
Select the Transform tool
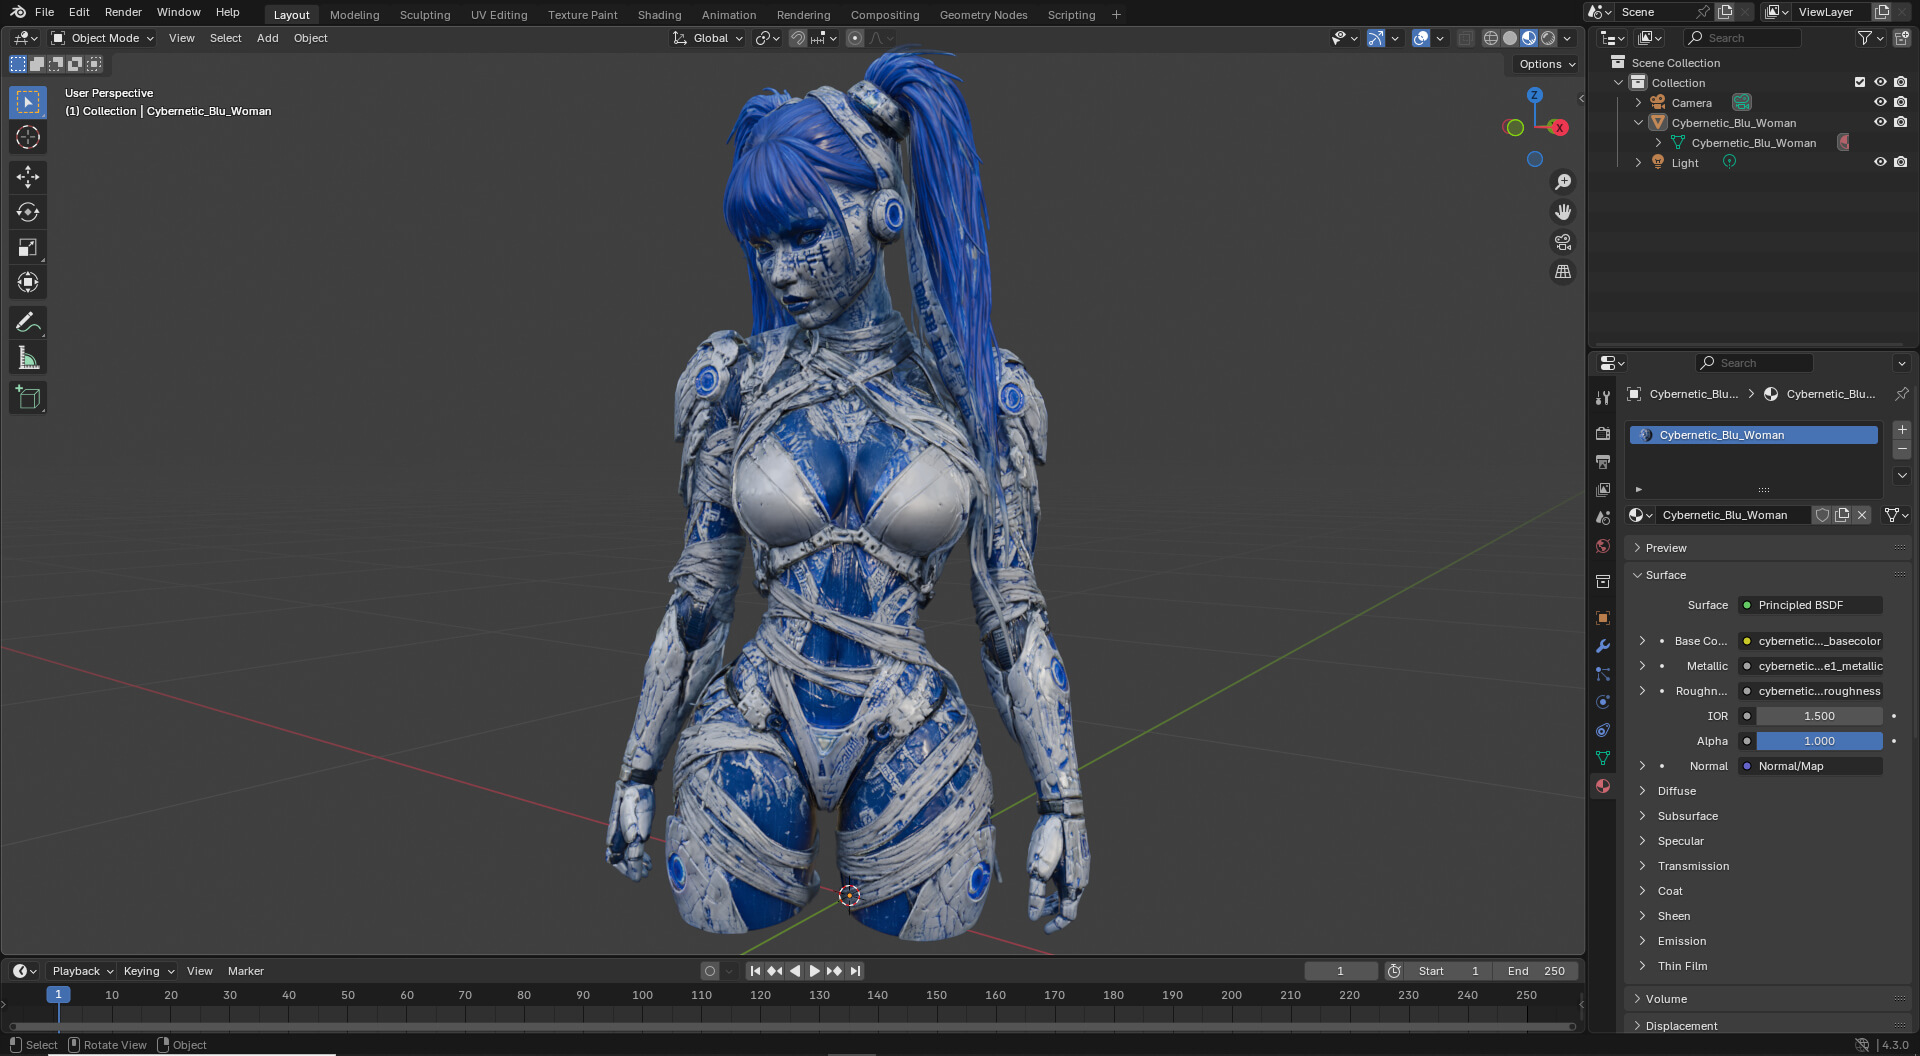[28, 282]
